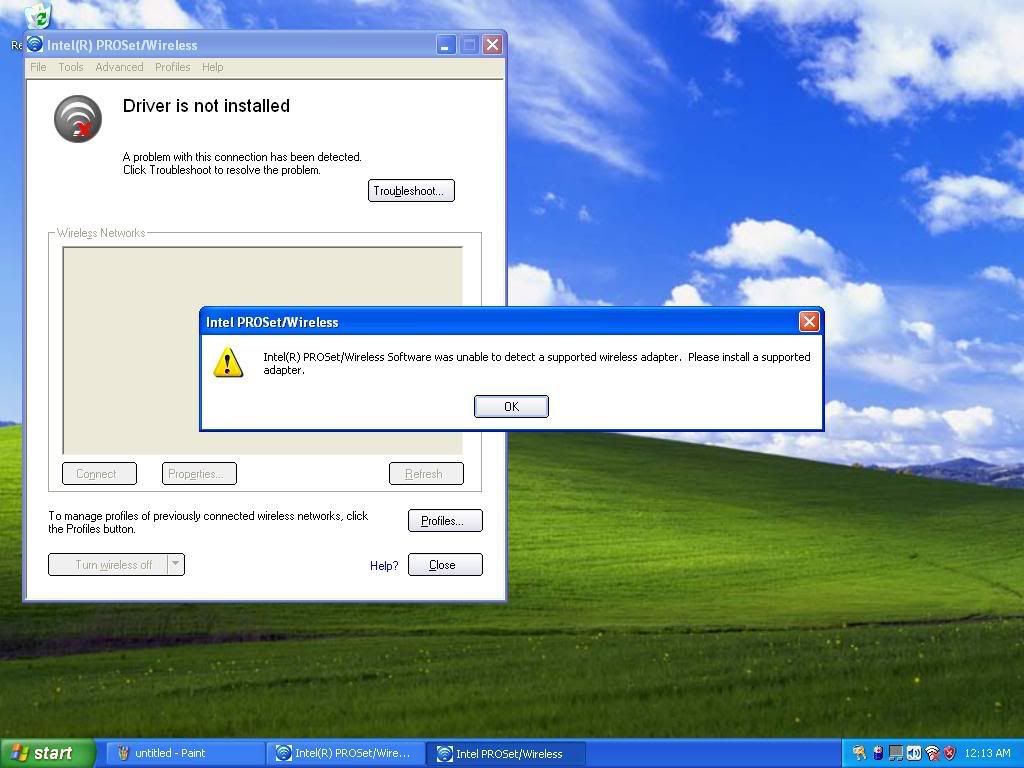1024x768 pixels.
Task: Open the Windows start menu
Action: coord(47,753)
